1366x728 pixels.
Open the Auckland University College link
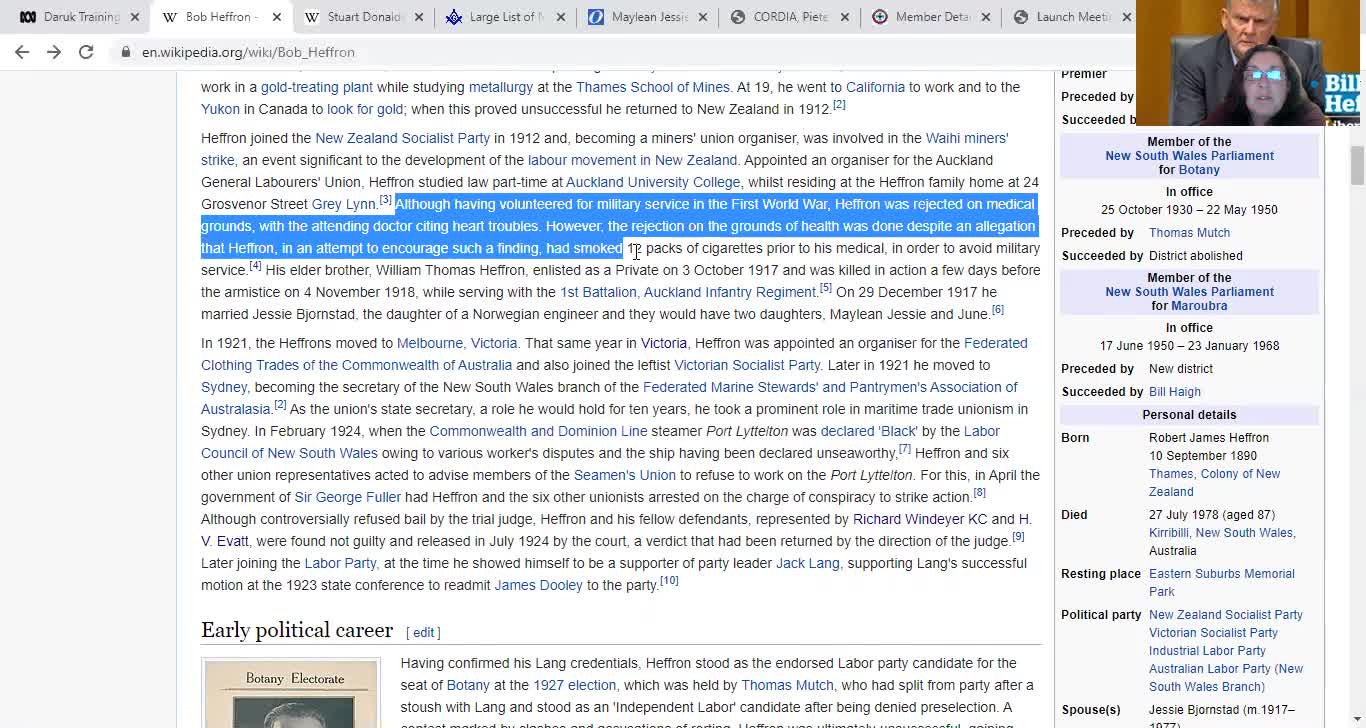(x=653, y=182)
